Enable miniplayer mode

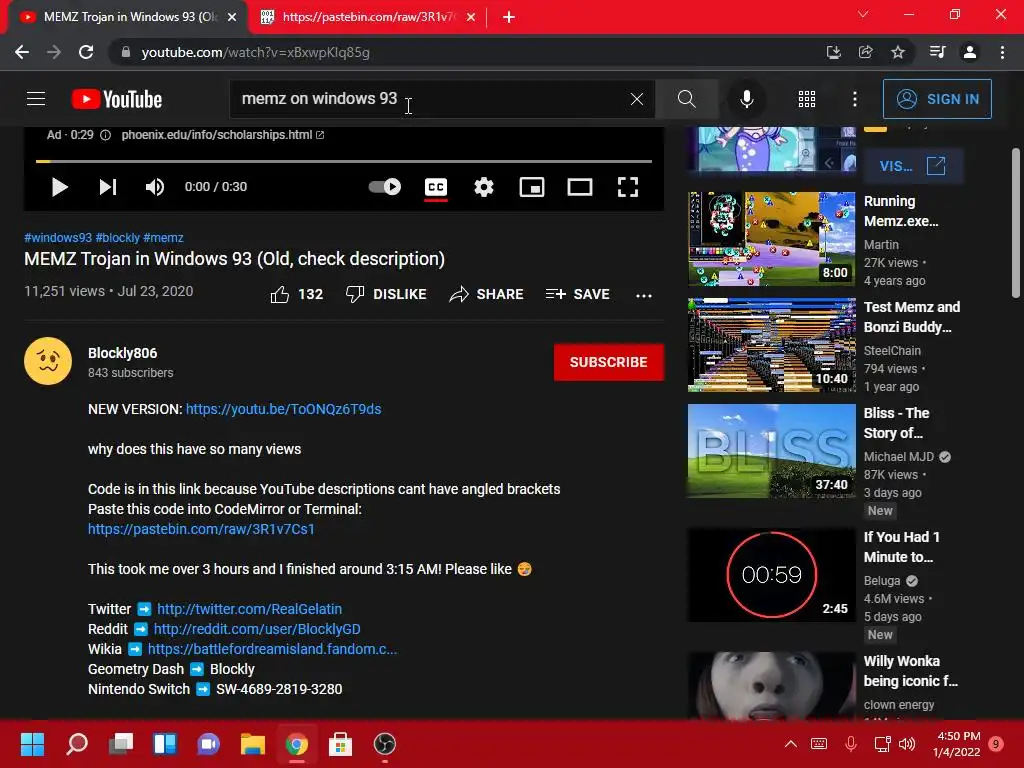[x=532, y=187]
